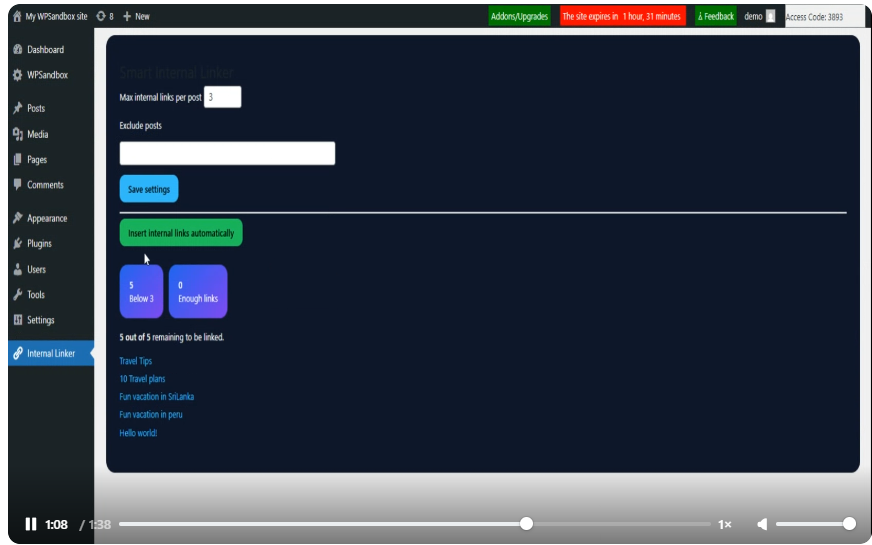Click the Comments speech bubble icon
The width and height of the screenshot is (872, 545).
tap(18, 185)
